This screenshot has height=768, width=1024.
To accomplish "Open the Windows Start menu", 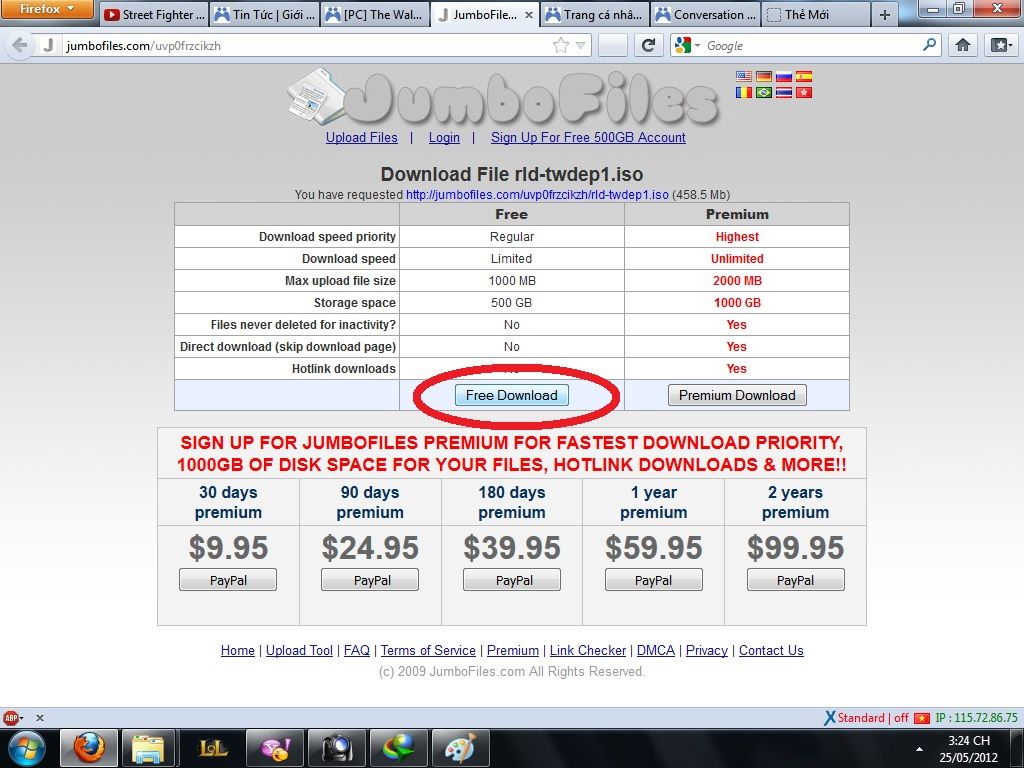I will 26,748.
